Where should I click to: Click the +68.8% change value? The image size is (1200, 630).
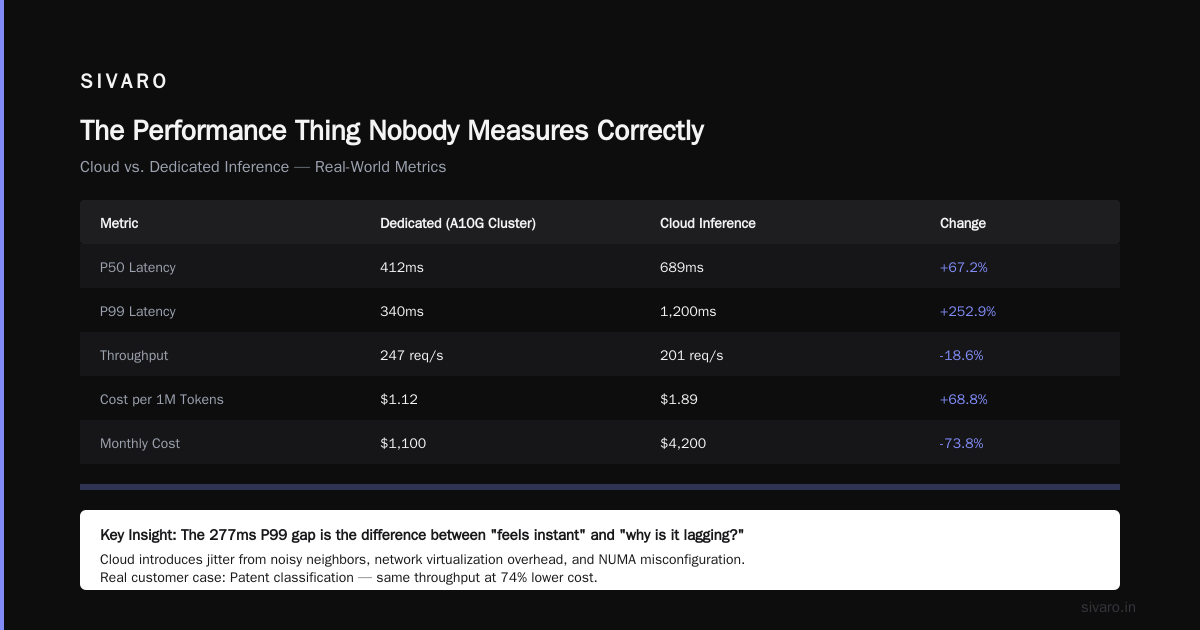[964, 399]
